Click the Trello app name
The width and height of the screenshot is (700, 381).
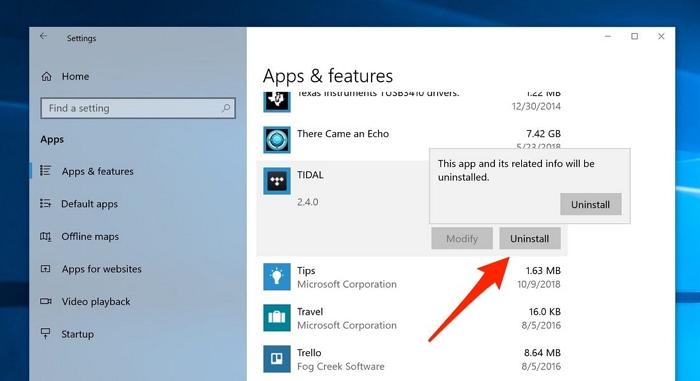[309, 353]
